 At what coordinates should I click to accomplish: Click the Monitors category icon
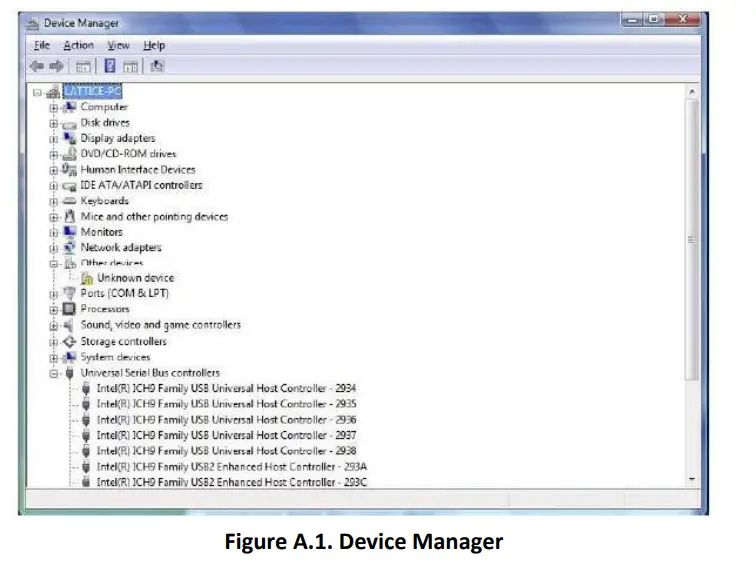(69, 232)
